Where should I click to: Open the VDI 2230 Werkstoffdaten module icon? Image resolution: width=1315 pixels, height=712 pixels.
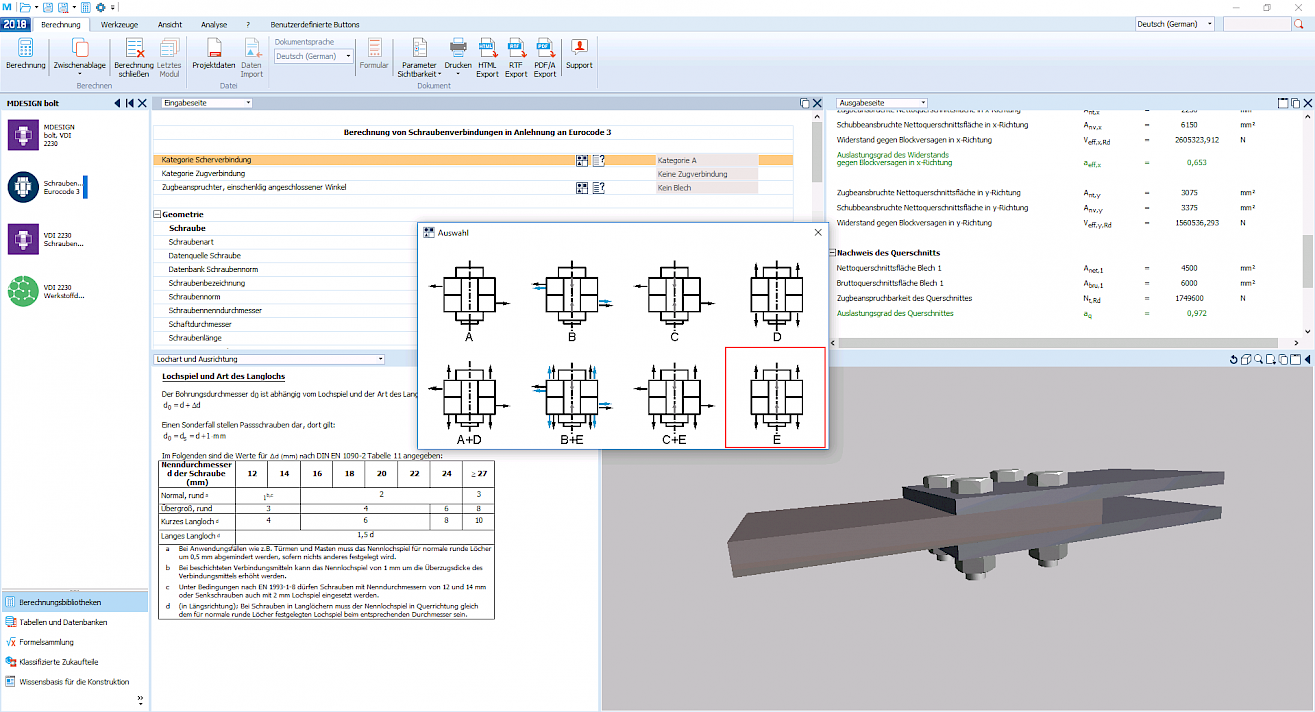pyautogui.click(x=23, y=291)
